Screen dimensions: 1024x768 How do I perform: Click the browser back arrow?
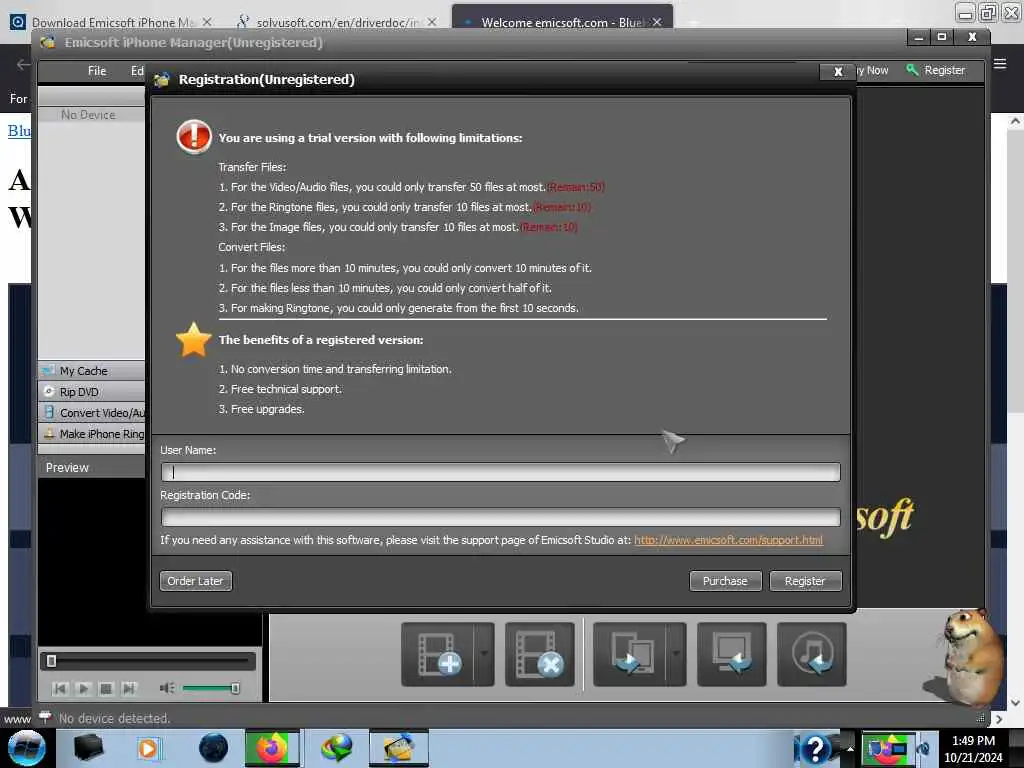pos(23,64)
